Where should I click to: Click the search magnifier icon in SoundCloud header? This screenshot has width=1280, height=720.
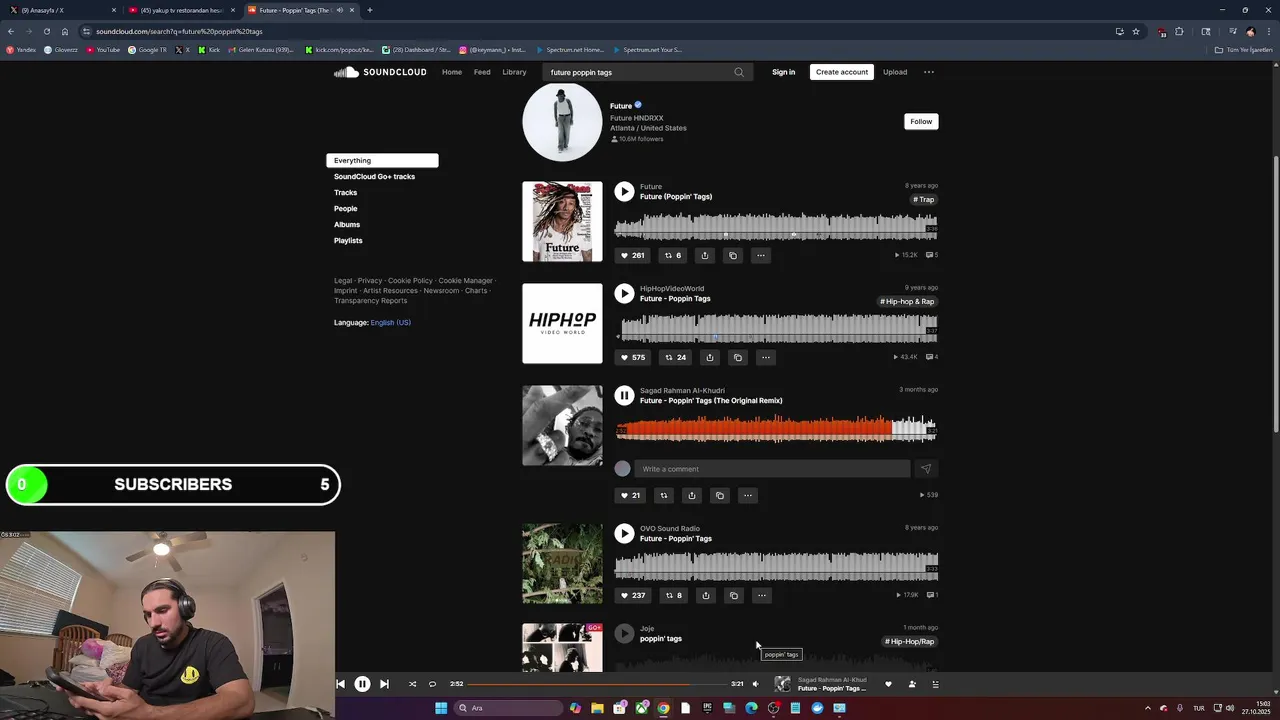[x=739, y=72]
